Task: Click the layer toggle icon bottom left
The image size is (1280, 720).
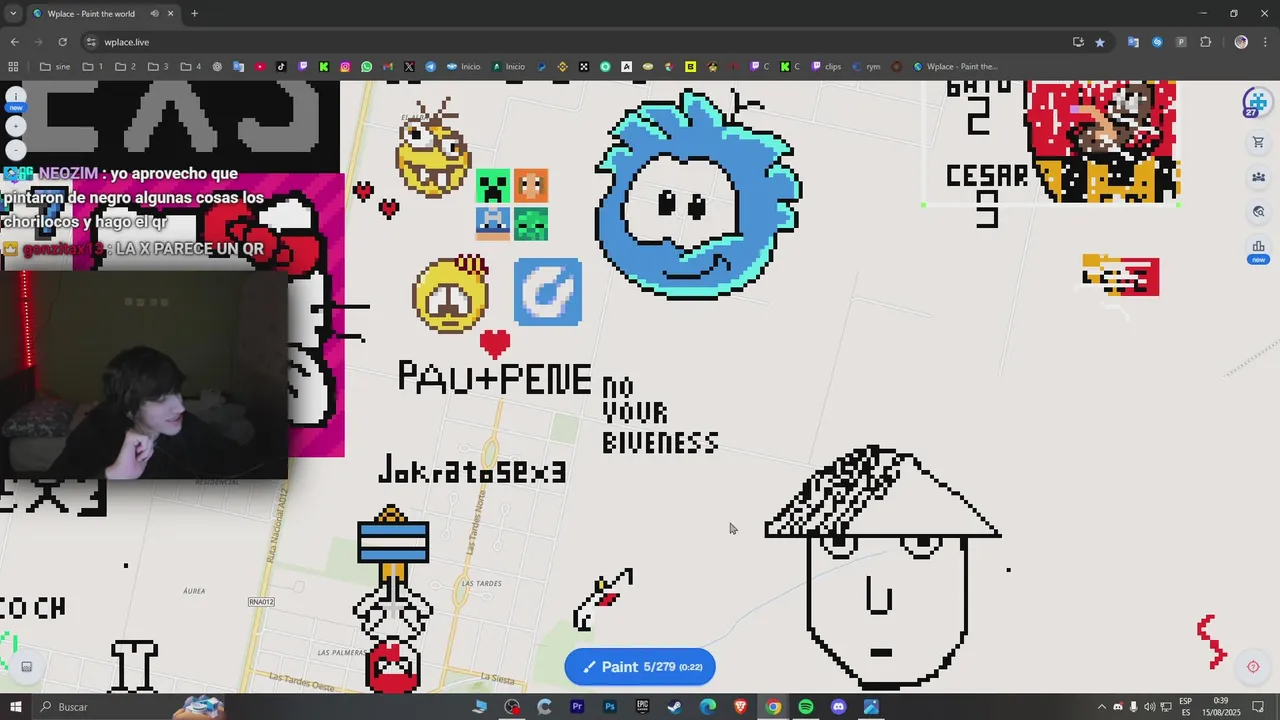Action: 27,667
